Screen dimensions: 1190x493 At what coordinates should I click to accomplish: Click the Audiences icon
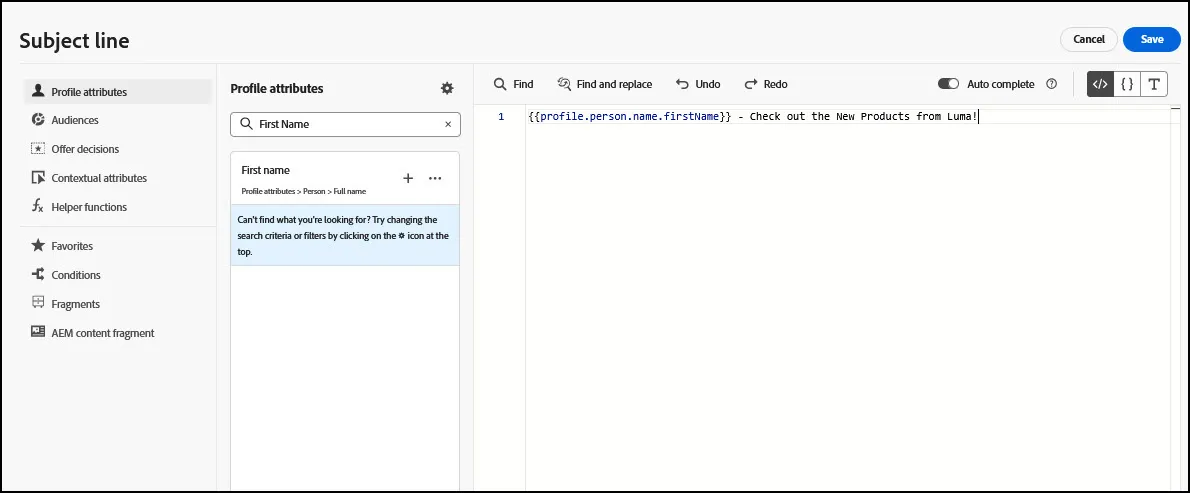tap(38, 120)
